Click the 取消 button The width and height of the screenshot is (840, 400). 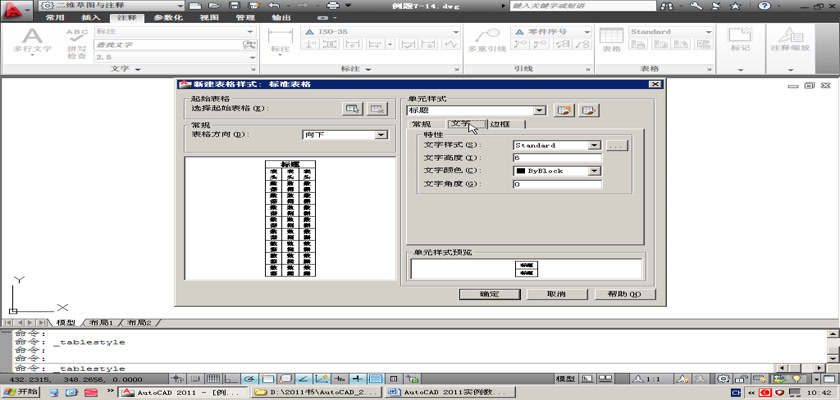point(557,295)
